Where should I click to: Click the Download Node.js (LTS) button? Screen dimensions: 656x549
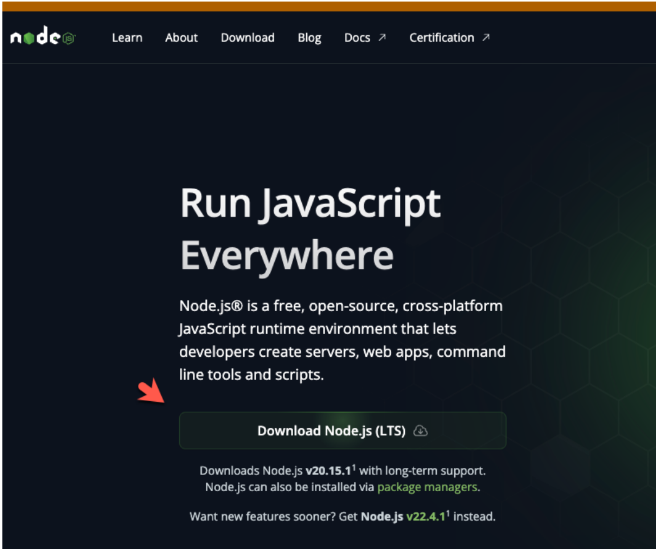(343, 431)
